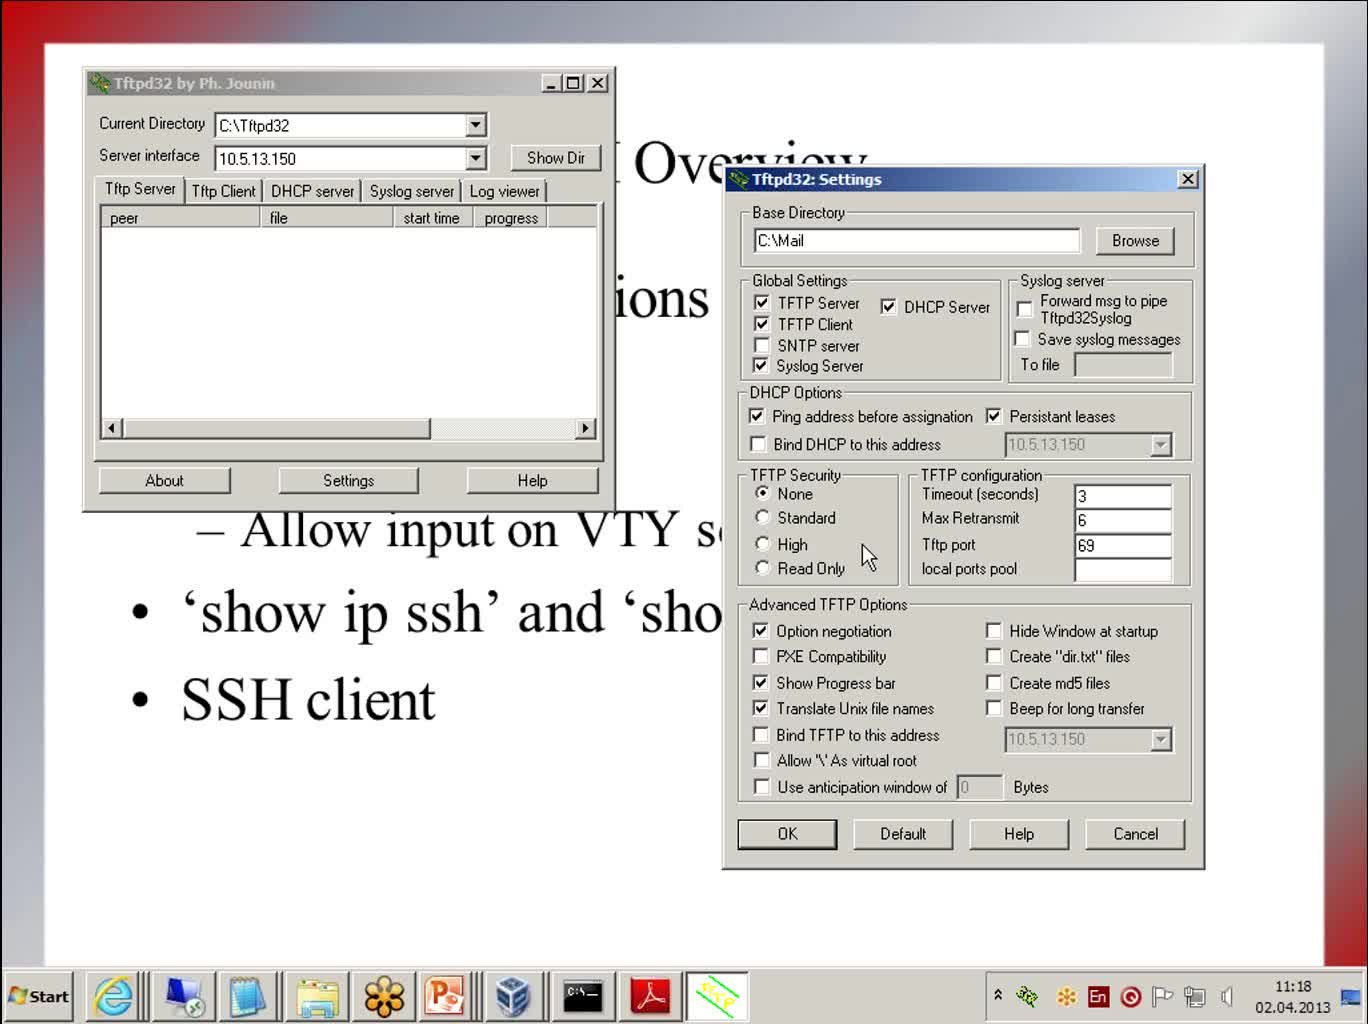Screen dimensions: 1368x1024
Task: Click the Base Directory input field
Action: click(917, 241)
